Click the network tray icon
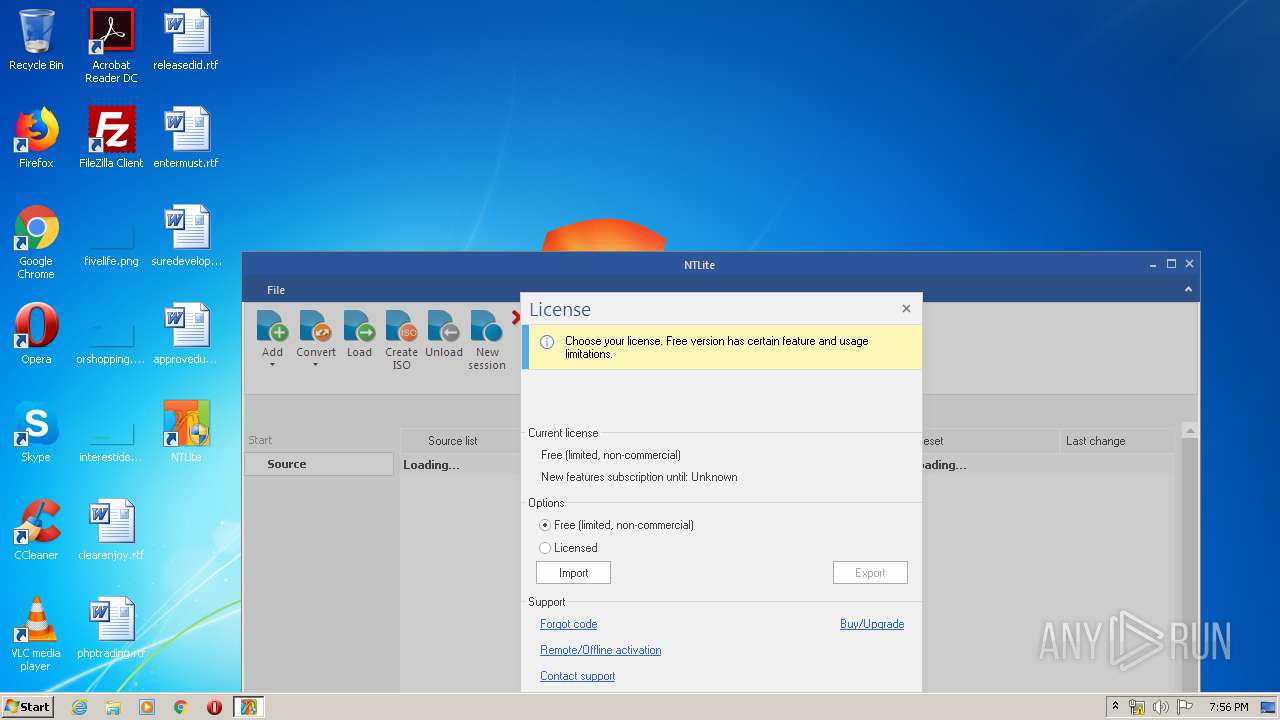 [1137, 707]
